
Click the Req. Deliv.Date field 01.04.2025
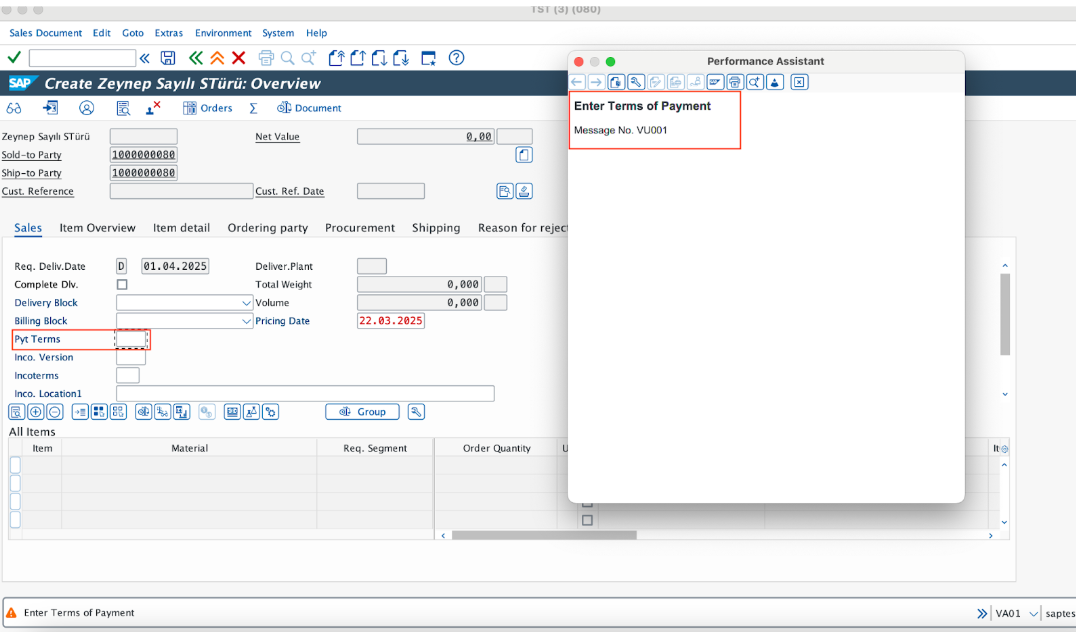coord(175,266)
